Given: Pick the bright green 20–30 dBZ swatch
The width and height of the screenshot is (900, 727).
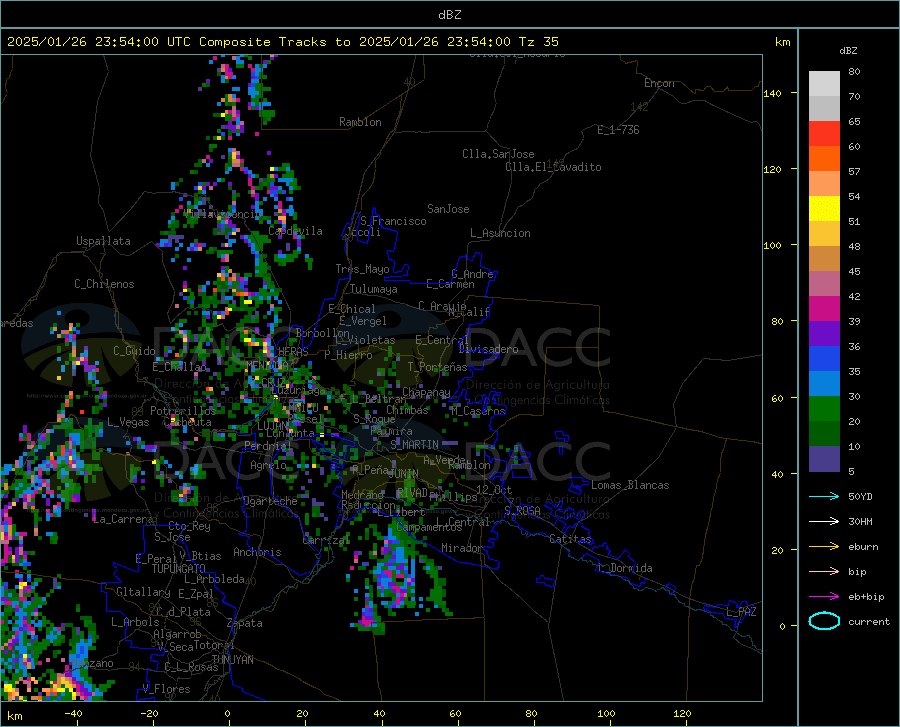Looking at the screenshot, I should [x=824, y=409].
